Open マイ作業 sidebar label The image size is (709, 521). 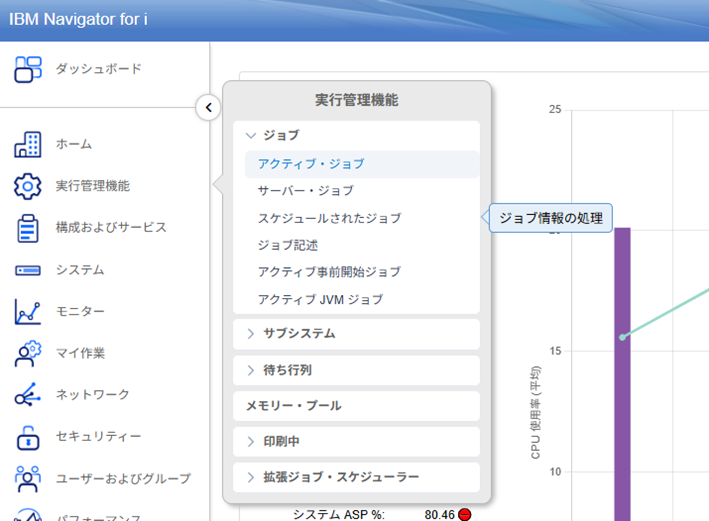pyautogui.click(x=80, y=353)
